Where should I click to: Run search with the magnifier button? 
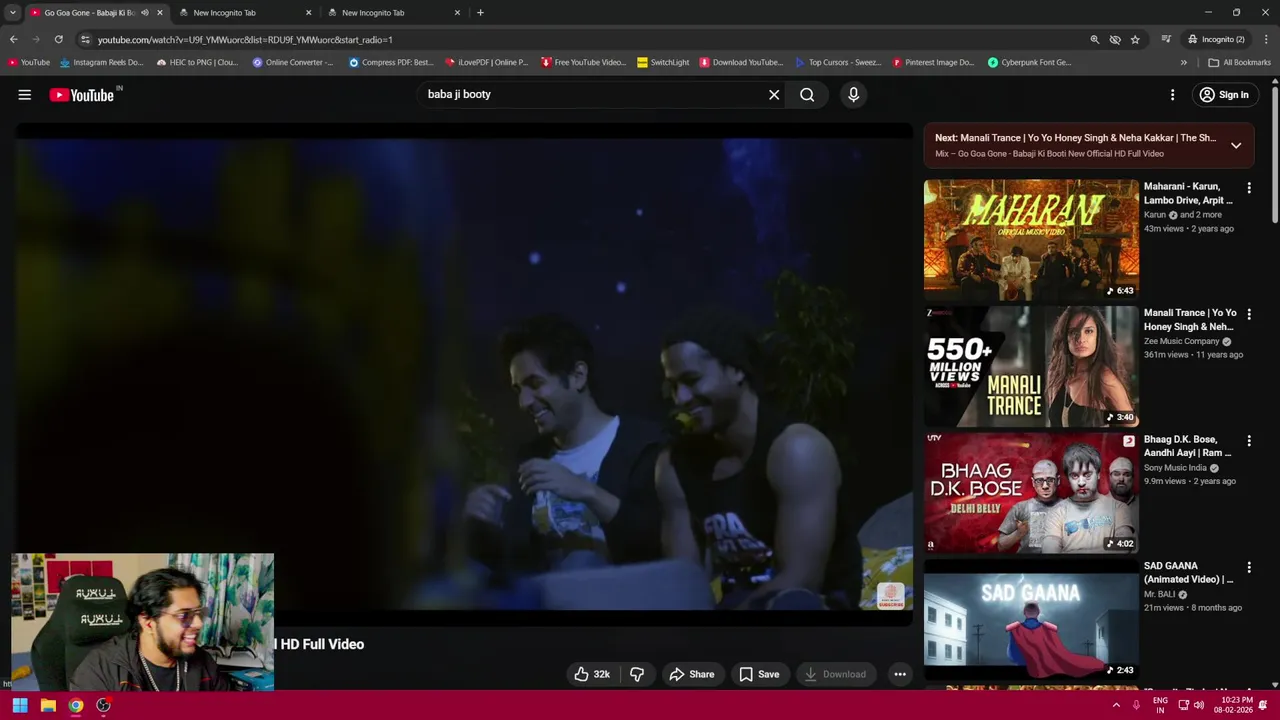click(807, 95)
